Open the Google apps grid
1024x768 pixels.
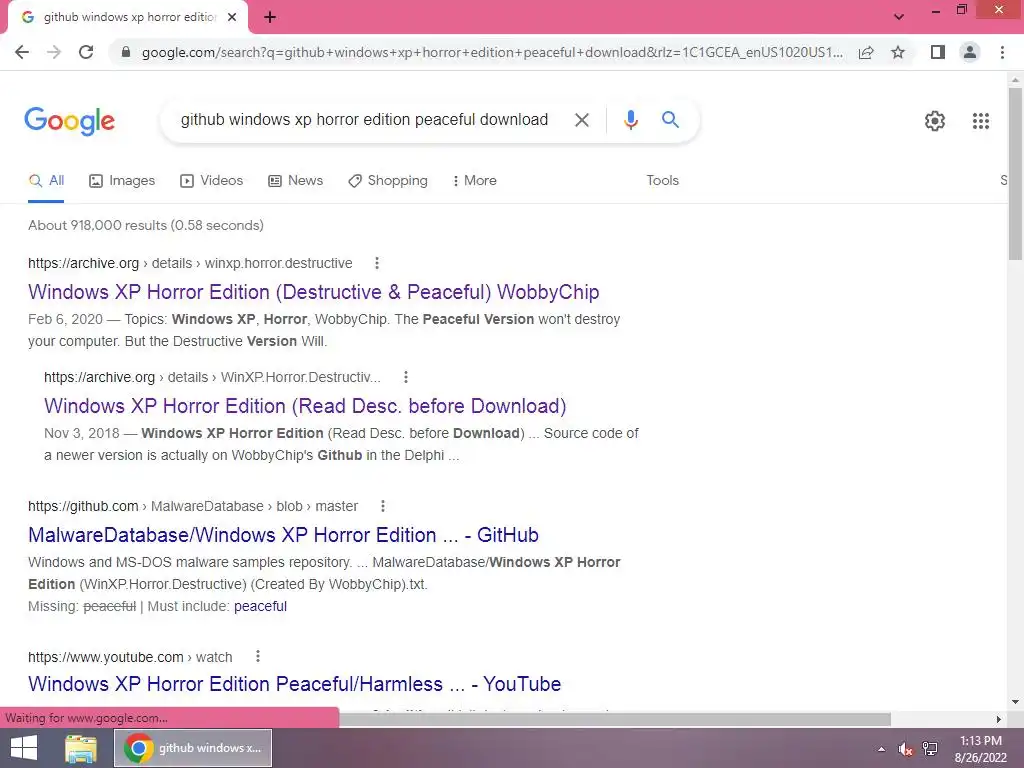pyautogui.click(x=980, y=121)
